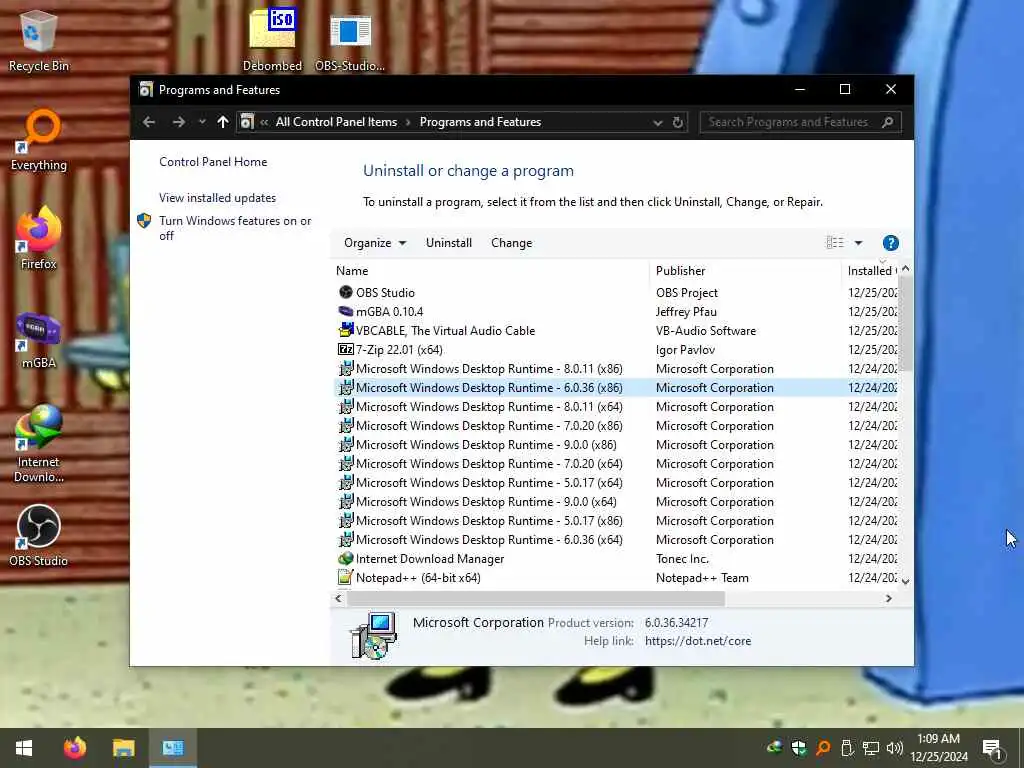Image resolution: width=1024 pixels, height=768 pixels.
Task: Open Turn Windows features on or off
Action: [x=235, y=228]
